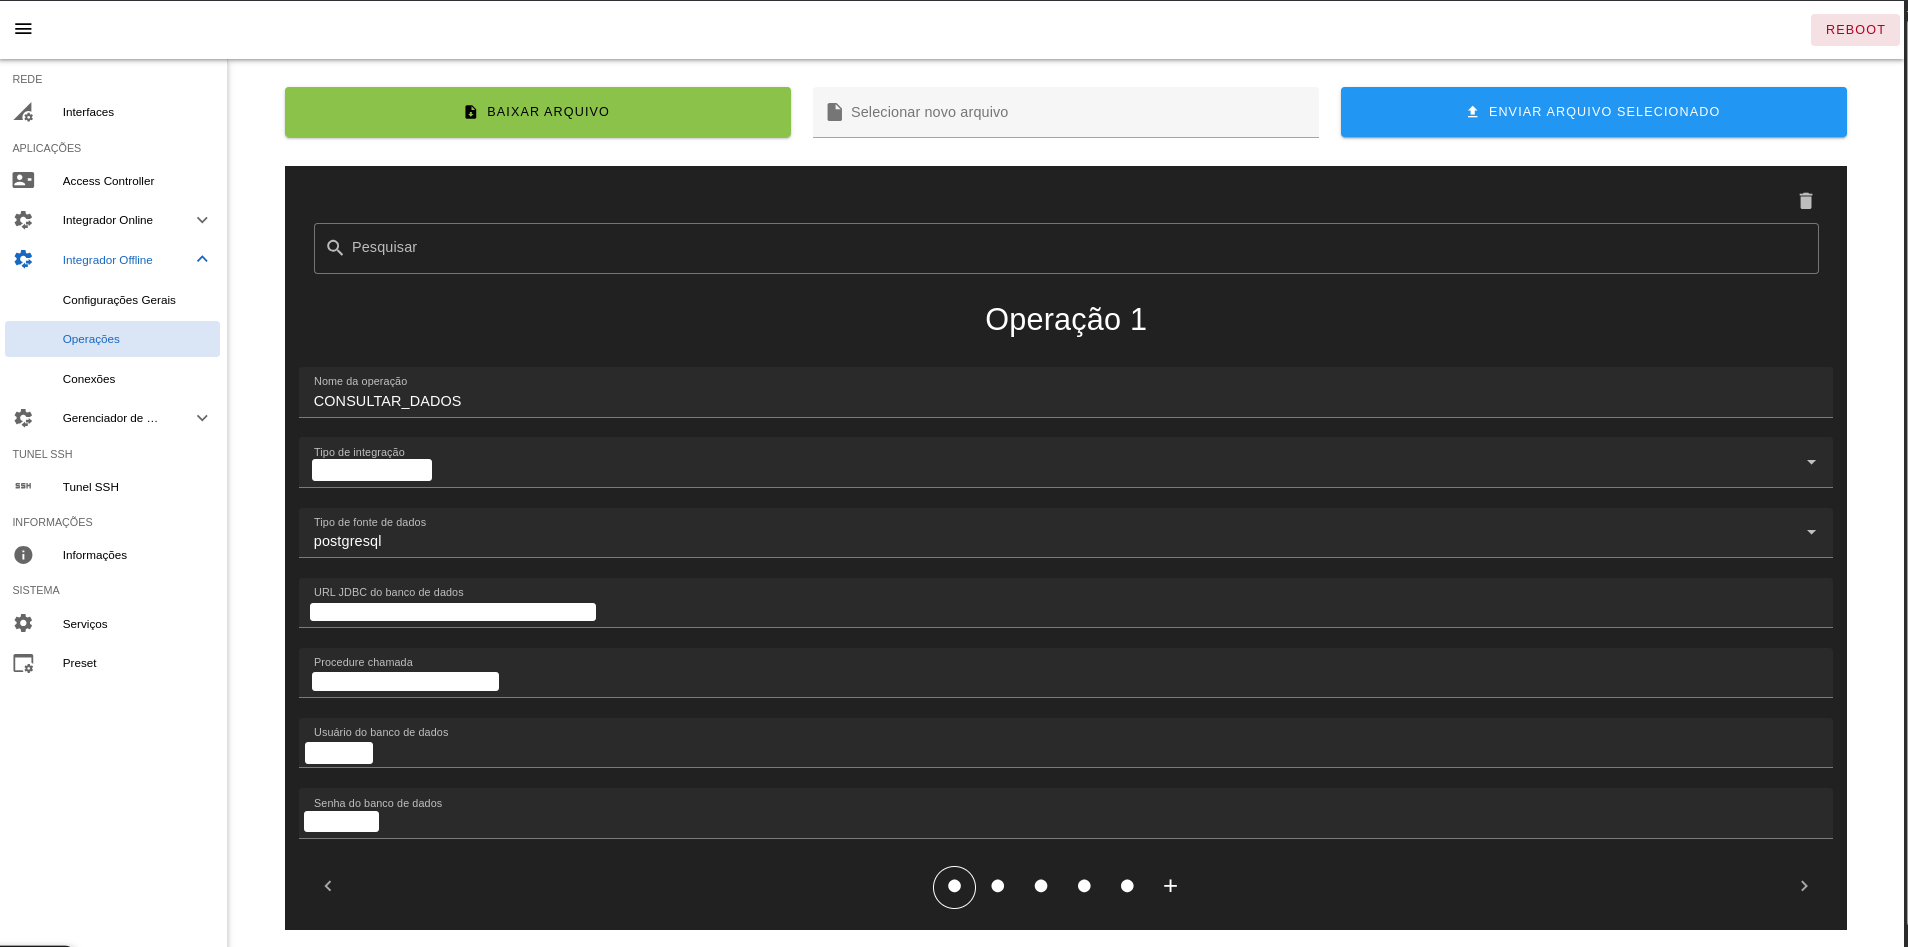Click ENVIAR ARQUIVO SELECIONADO button
Image resolution: width=1908 pixels, height=947 pixels.
pos(1594,112)
